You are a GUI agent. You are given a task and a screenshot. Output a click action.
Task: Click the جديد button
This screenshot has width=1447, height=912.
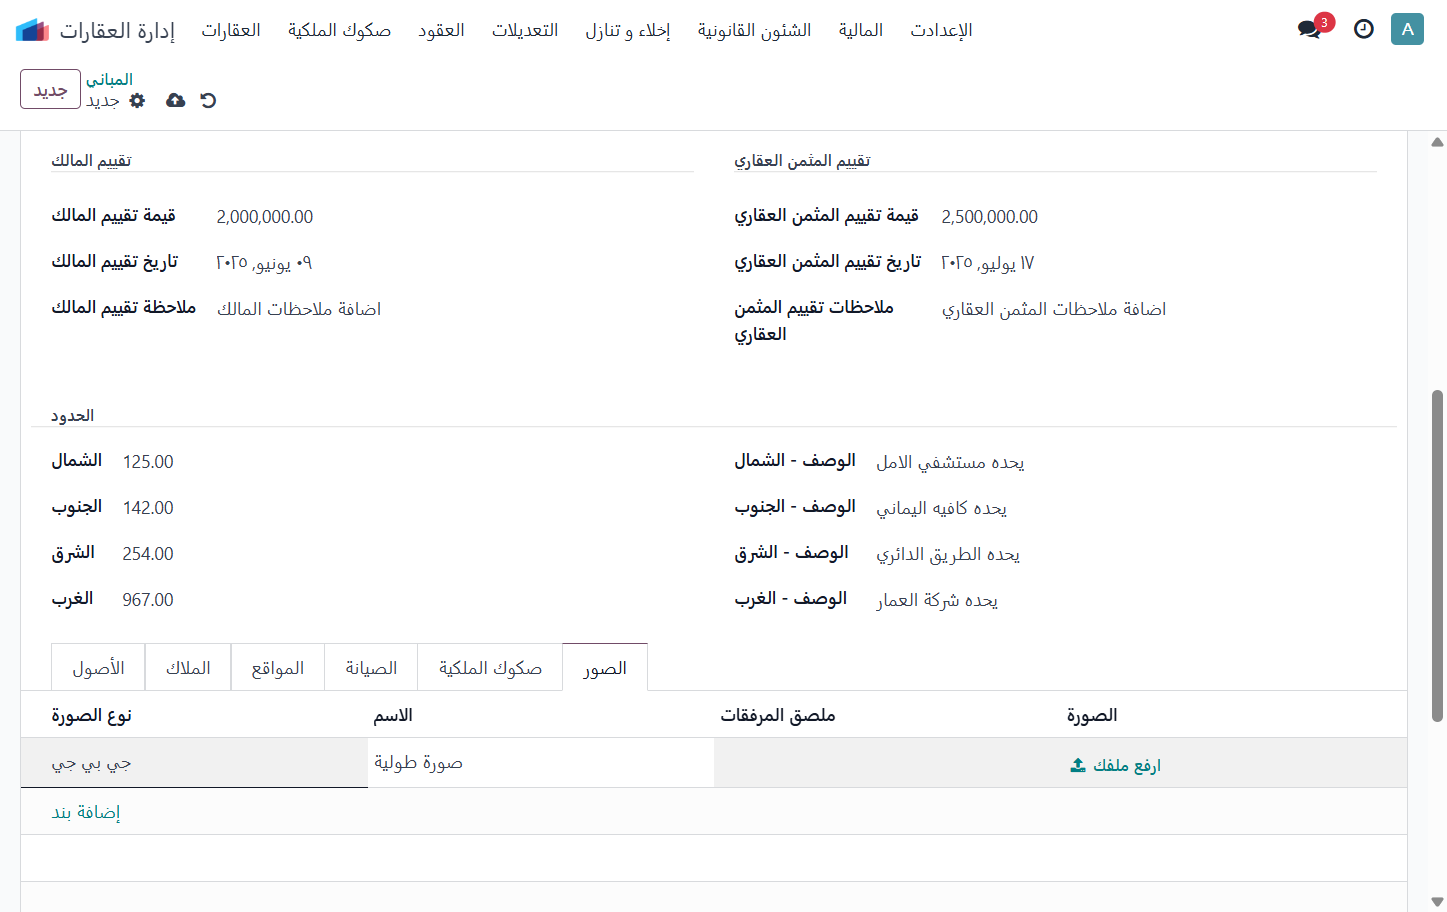(50, 89)
